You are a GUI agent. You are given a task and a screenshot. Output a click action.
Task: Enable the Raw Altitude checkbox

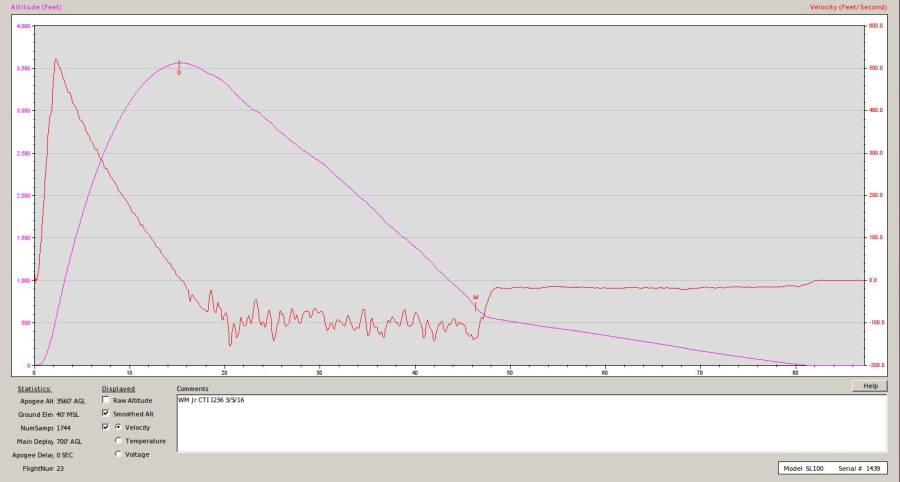(x=105, y=400)
